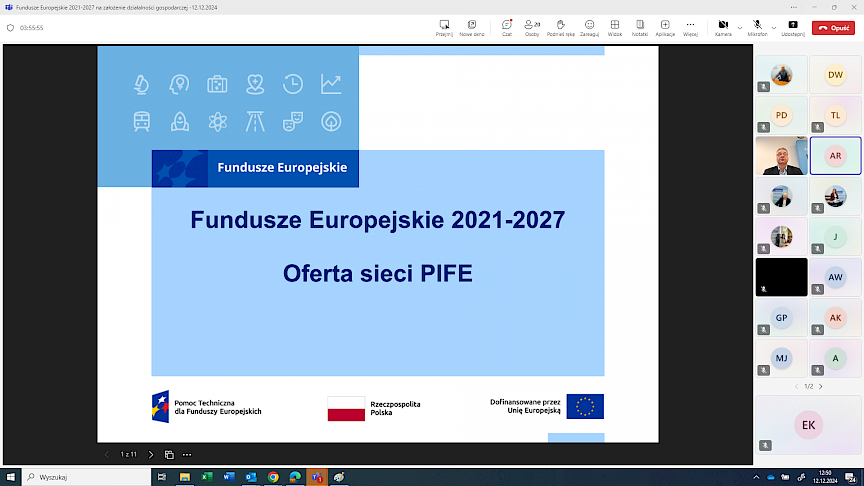This screenshot has width=864, height=486.
Task: Toggle the Mikrofon mute
Action: point(757,28)
